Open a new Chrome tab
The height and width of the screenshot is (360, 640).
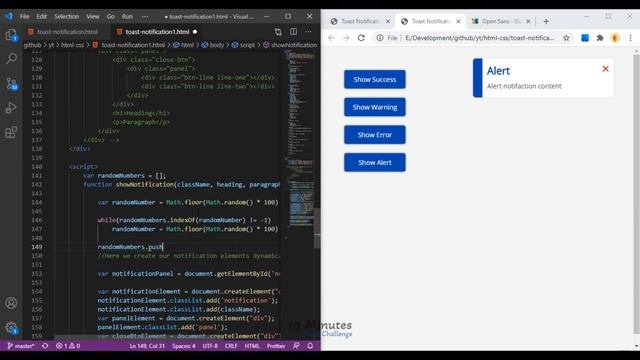pos(546,21)
